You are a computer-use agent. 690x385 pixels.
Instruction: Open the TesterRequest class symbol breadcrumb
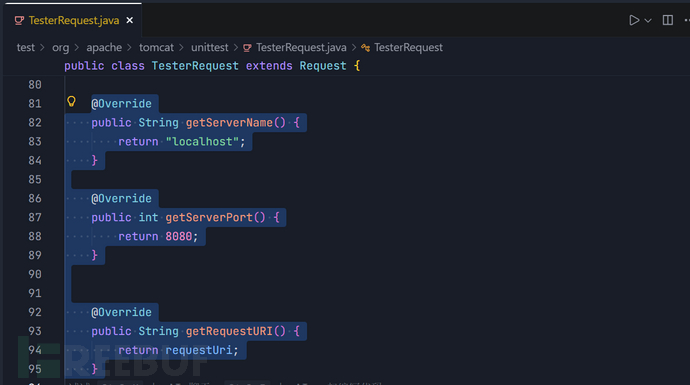pos(408,48)
